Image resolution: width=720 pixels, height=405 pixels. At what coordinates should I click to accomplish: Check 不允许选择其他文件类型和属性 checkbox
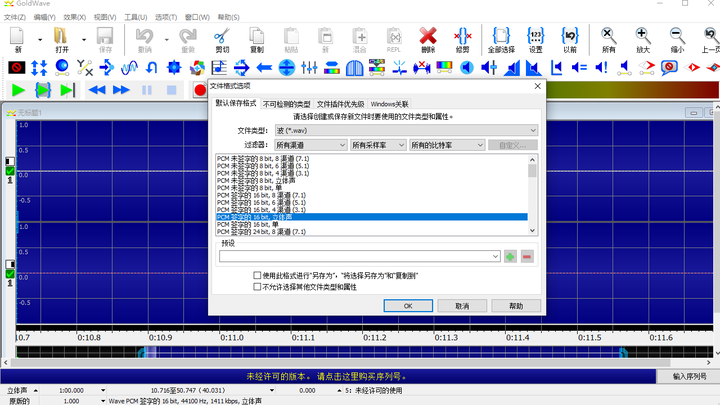(x=257, y=287)
